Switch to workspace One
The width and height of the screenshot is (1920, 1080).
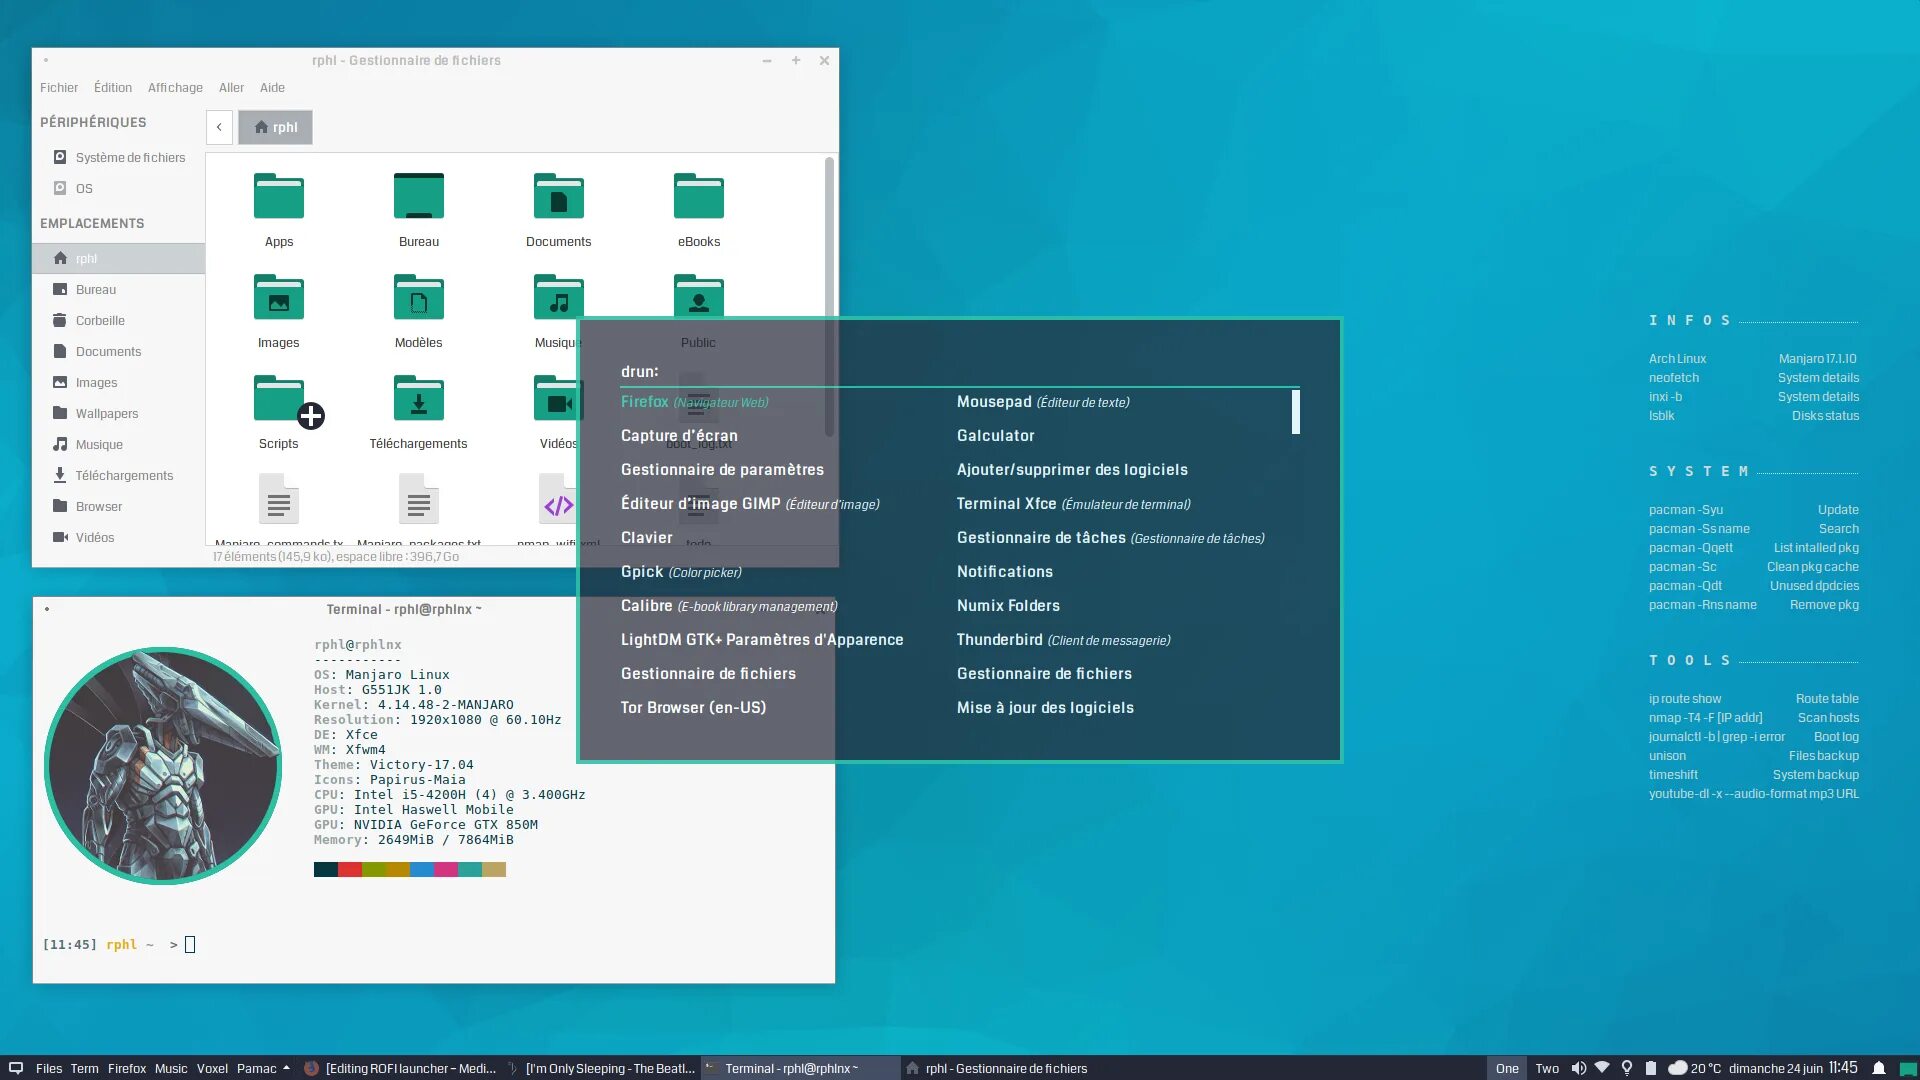(1507, 1068)
